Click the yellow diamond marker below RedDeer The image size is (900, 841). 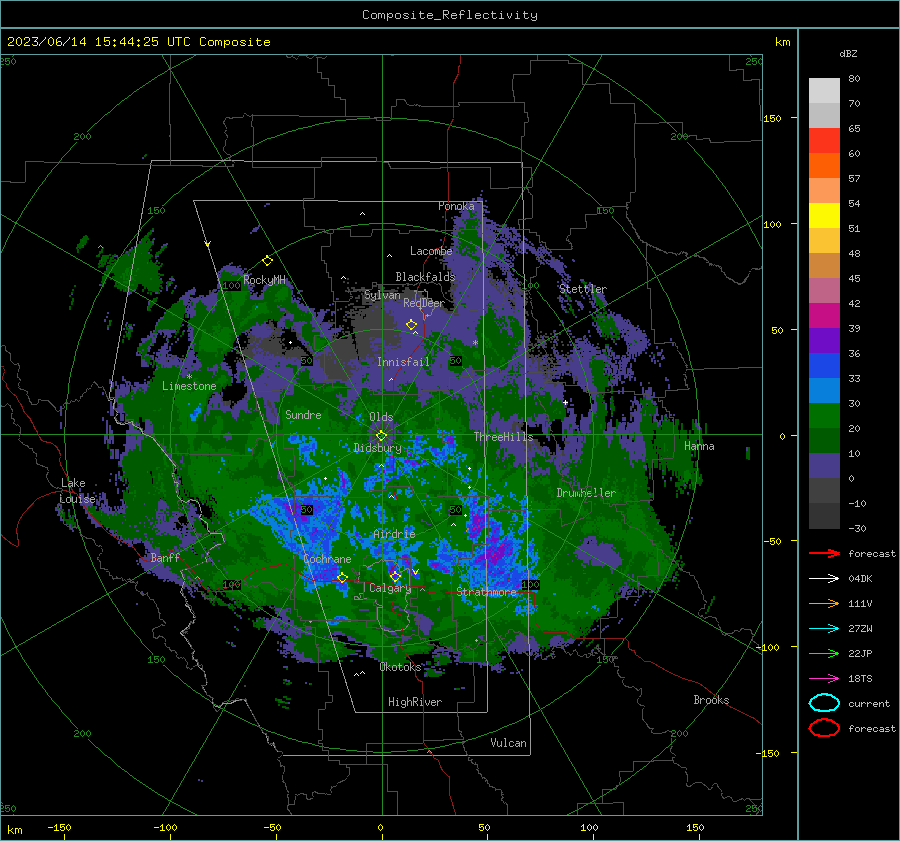click(x=411, y=325)
